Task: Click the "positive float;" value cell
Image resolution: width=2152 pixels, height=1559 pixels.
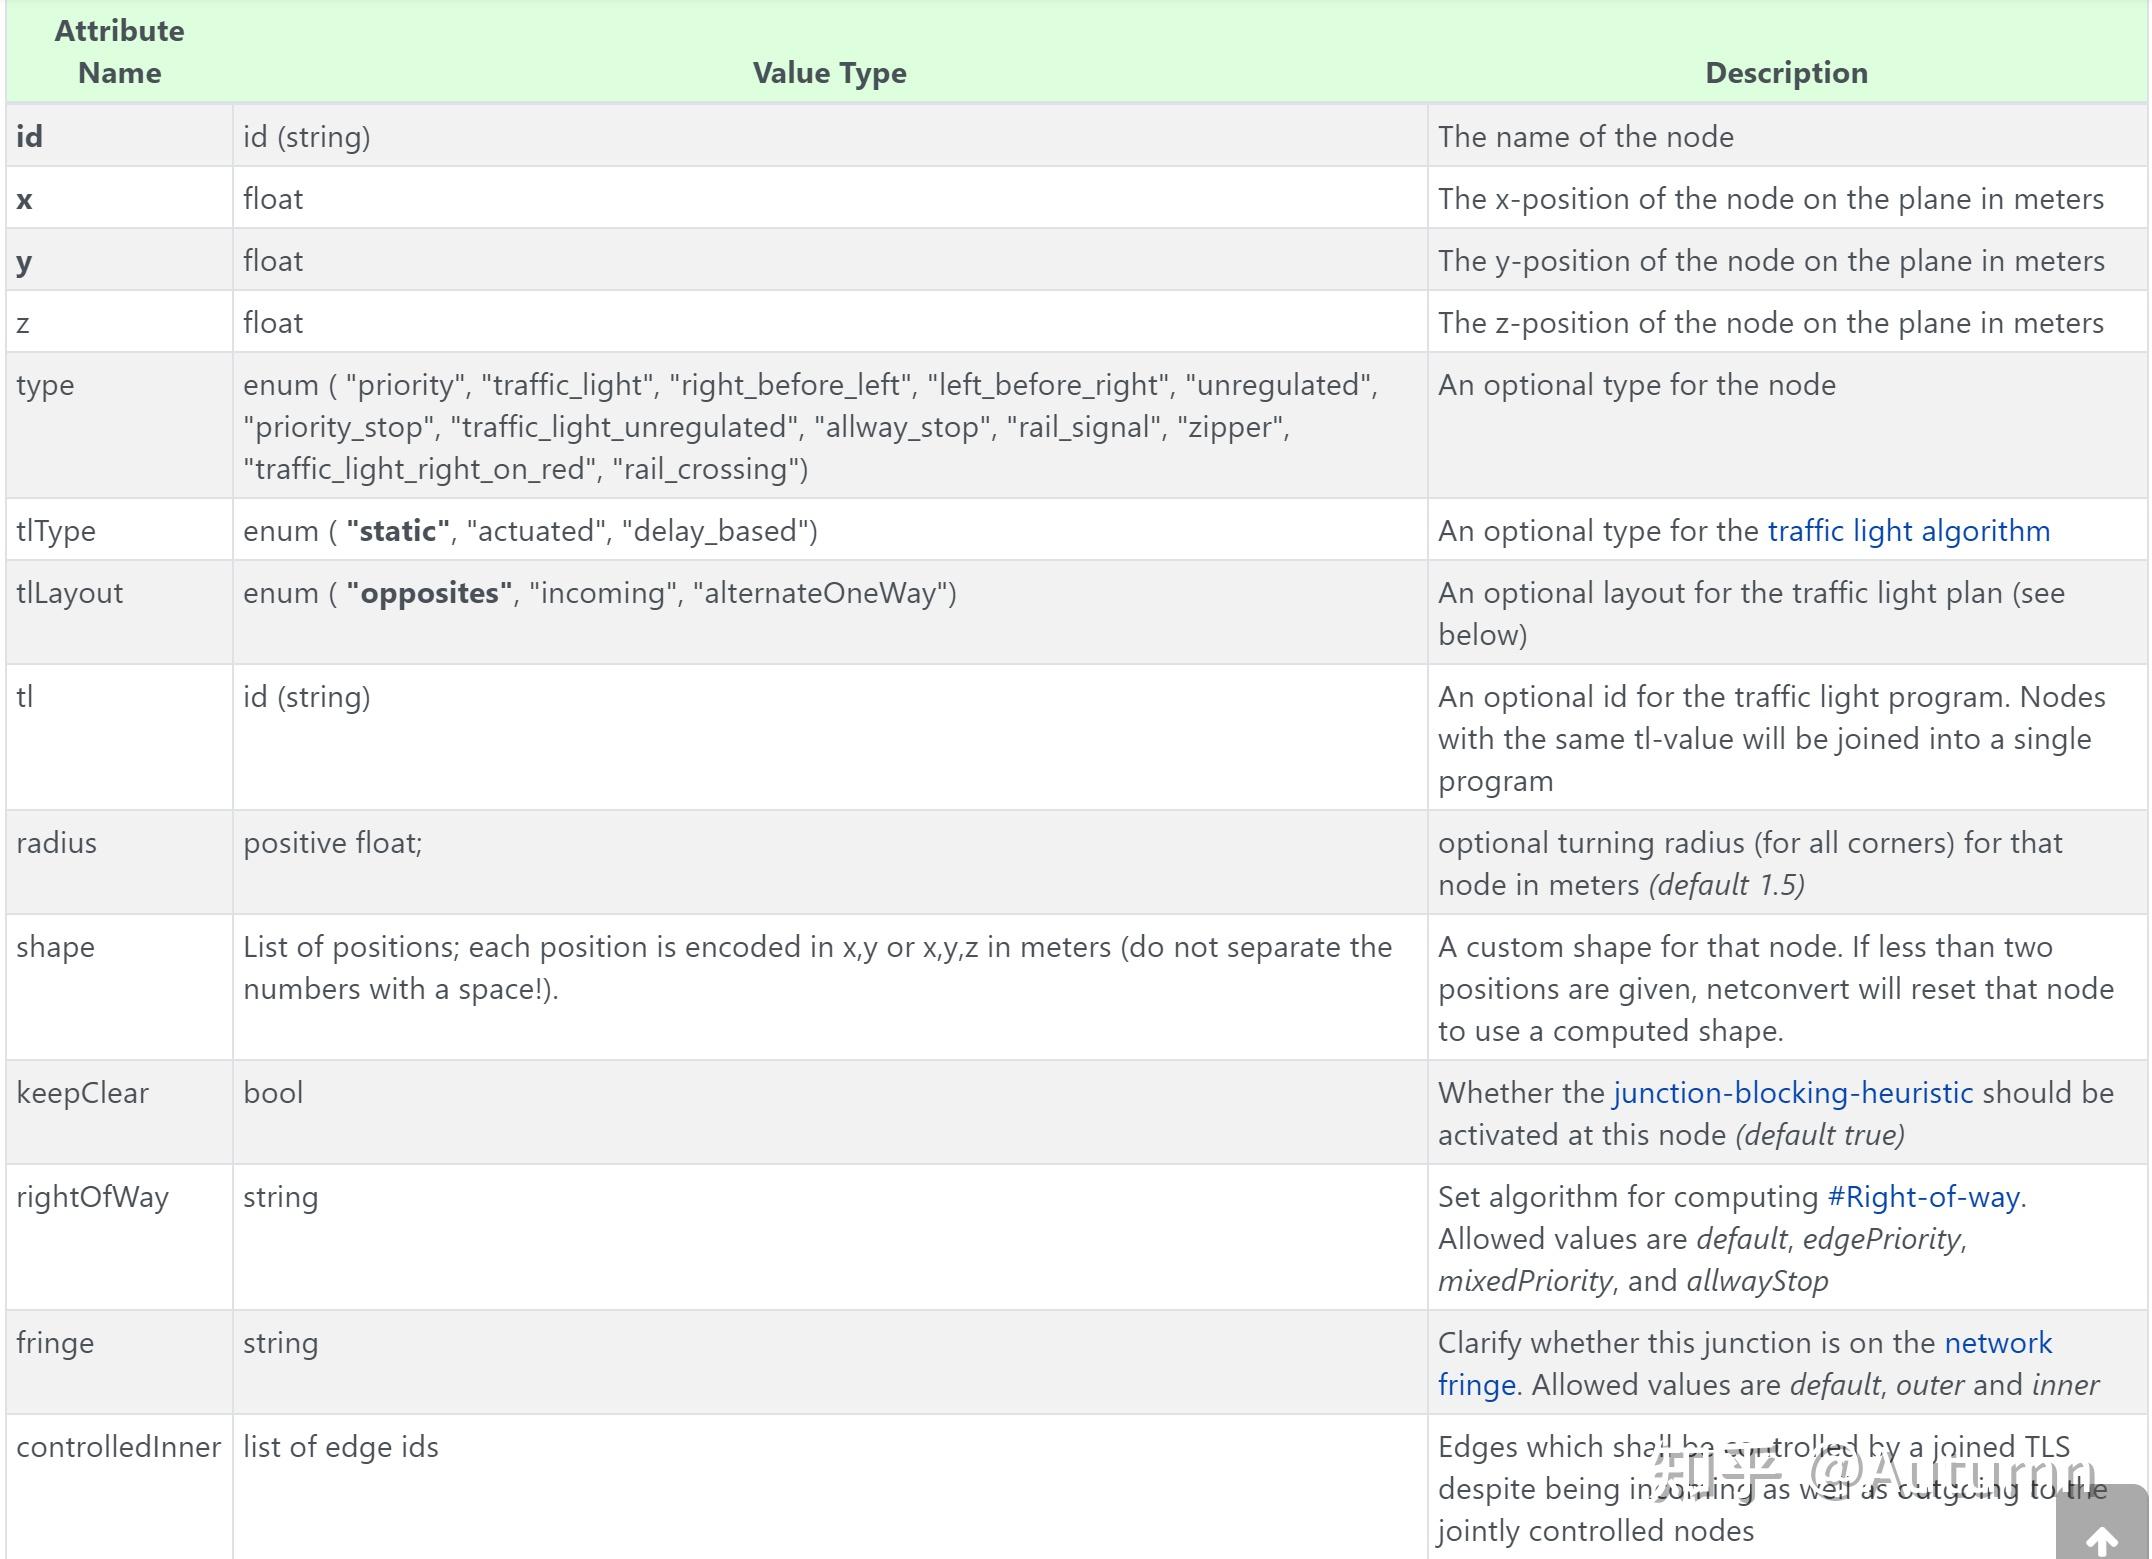Action: click(x=333, y=843)
